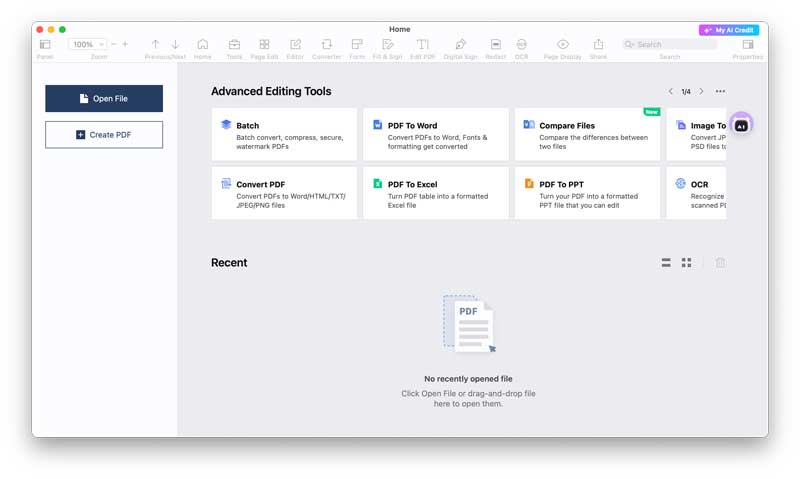Go to next page of editing tools
800x479 pixels.
click(x=701, y=92)
